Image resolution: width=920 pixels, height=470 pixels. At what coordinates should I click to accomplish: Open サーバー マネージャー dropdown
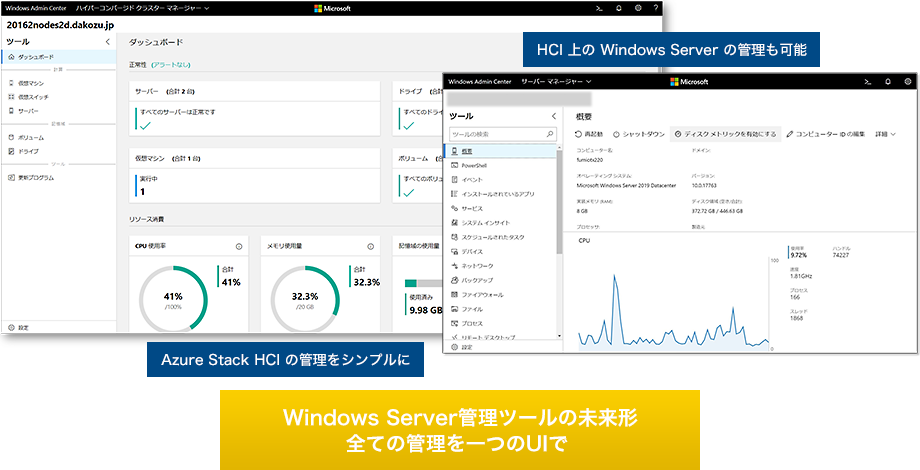[556, 82]
